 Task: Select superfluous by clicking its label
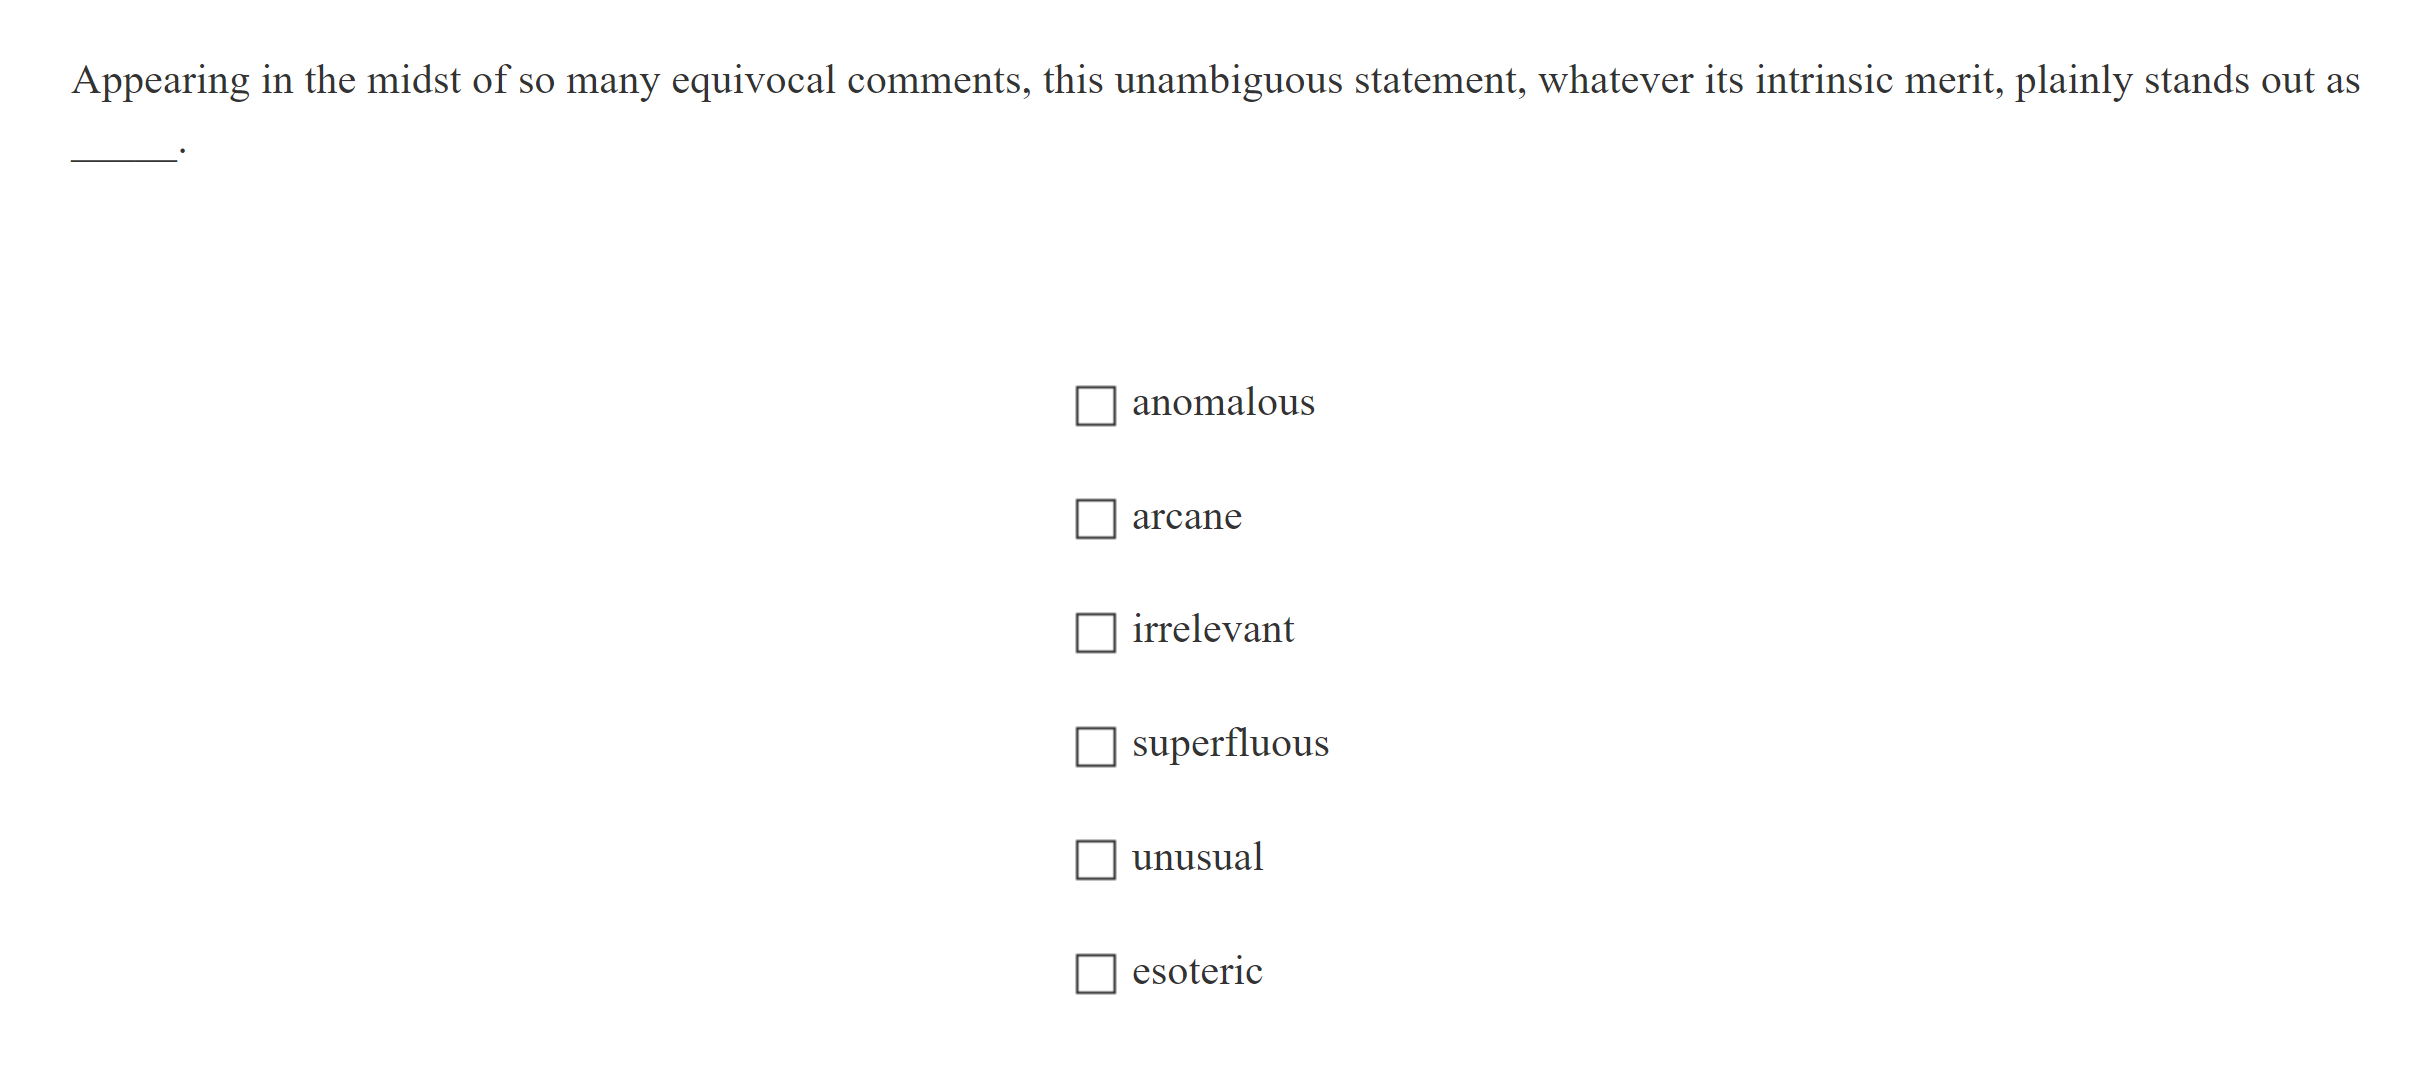click(1231, 744)
